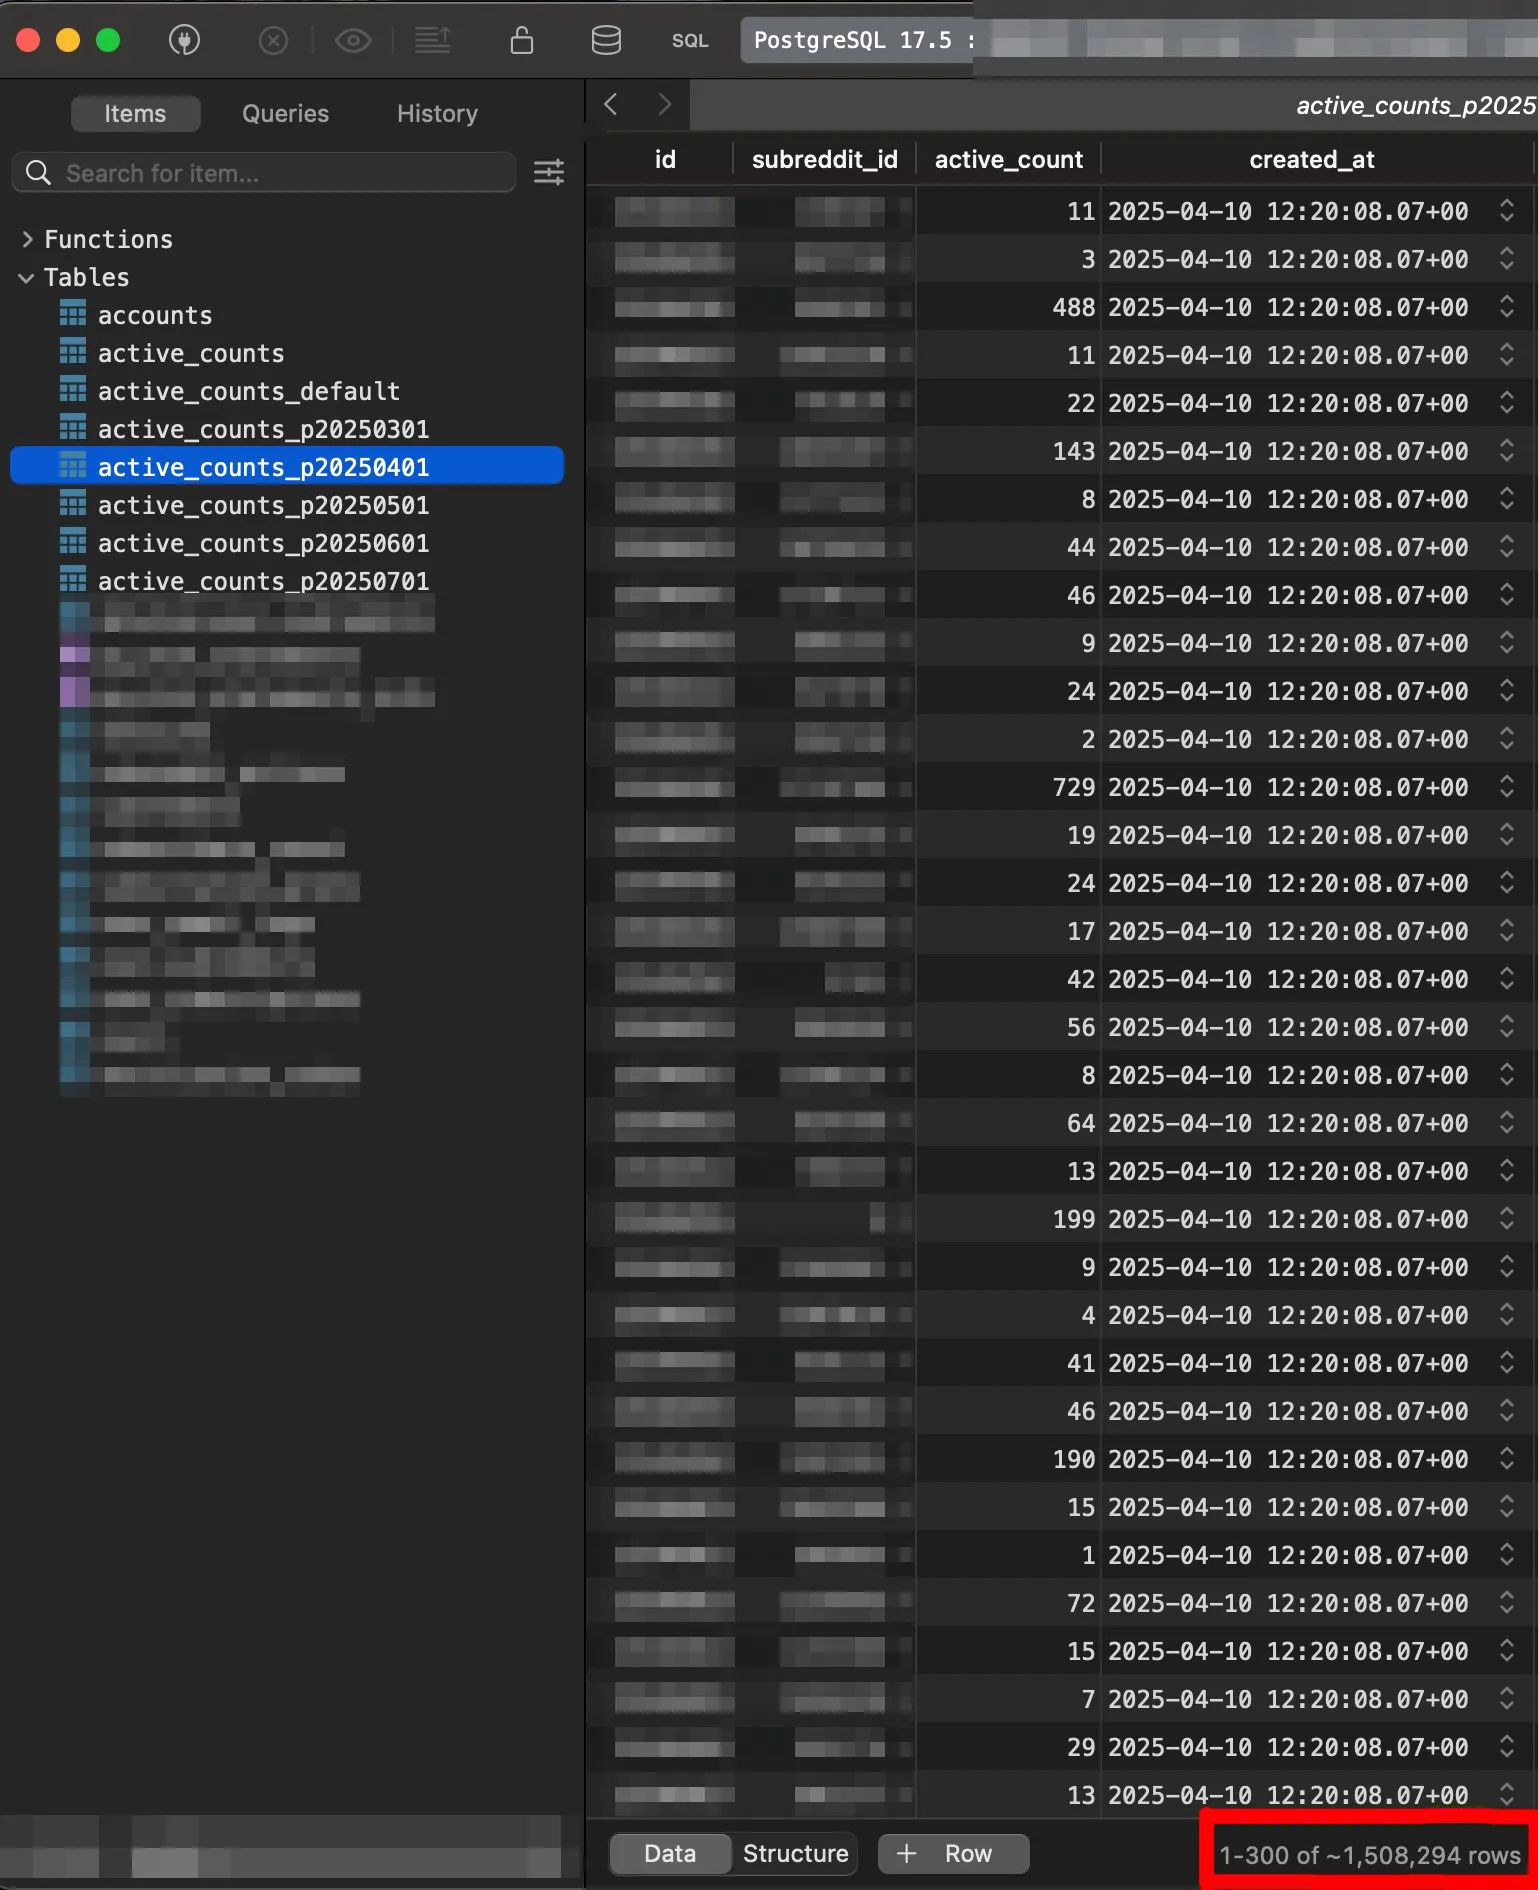This screenshot has height=1890, width=1538.
Task: Select the accounts table
Action: [x=155, y=315]
